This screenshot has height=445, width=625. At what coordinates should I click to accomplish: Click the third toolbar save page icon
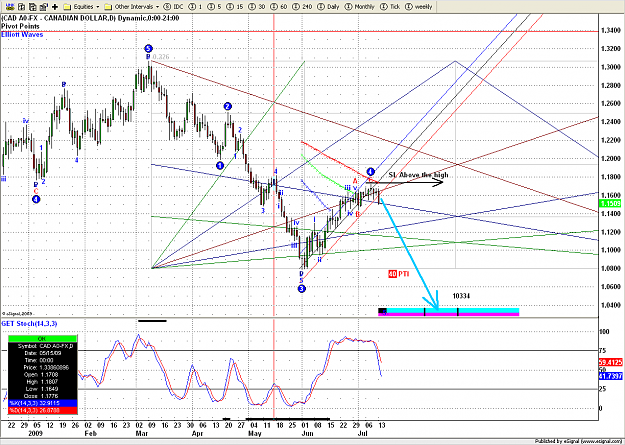[x=33, y=6]
